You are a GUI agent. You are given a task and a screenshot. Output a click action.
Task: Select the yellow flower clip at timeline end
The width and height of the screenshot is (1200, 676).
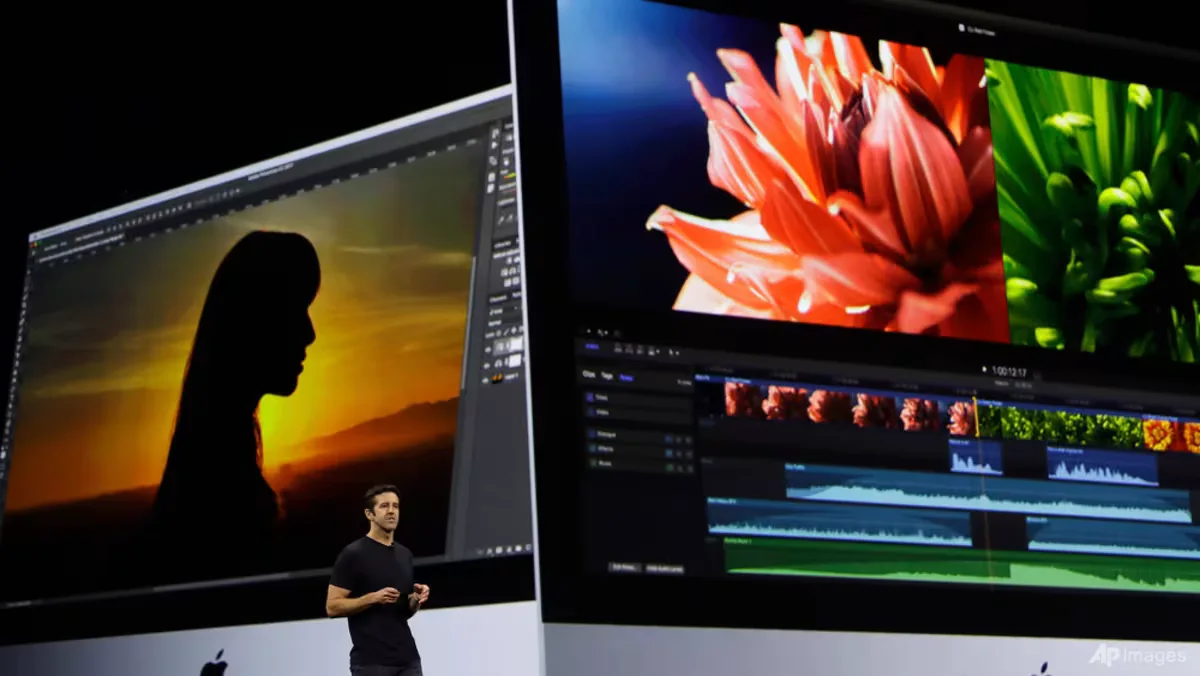point(1172,434)
